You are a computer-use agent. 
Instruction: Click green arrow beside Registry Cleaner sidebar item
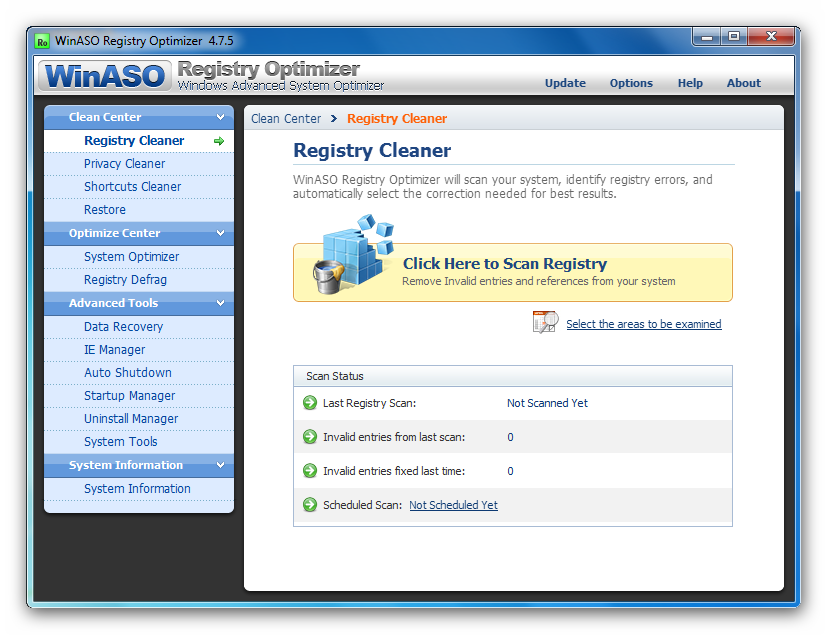pos(219,141)
